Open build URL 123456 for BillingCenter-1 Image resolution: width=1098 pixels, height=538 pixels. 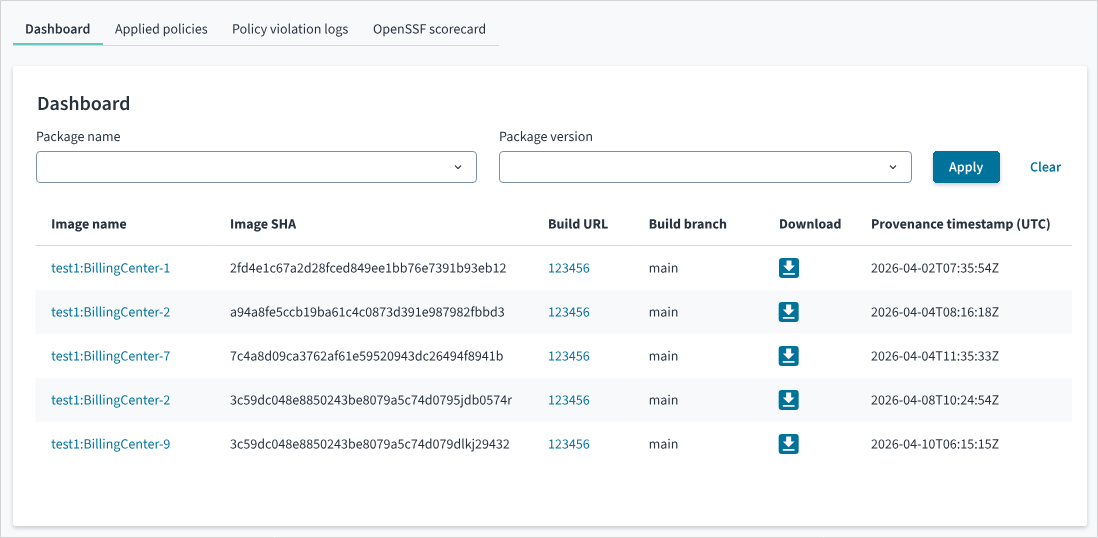569,268
